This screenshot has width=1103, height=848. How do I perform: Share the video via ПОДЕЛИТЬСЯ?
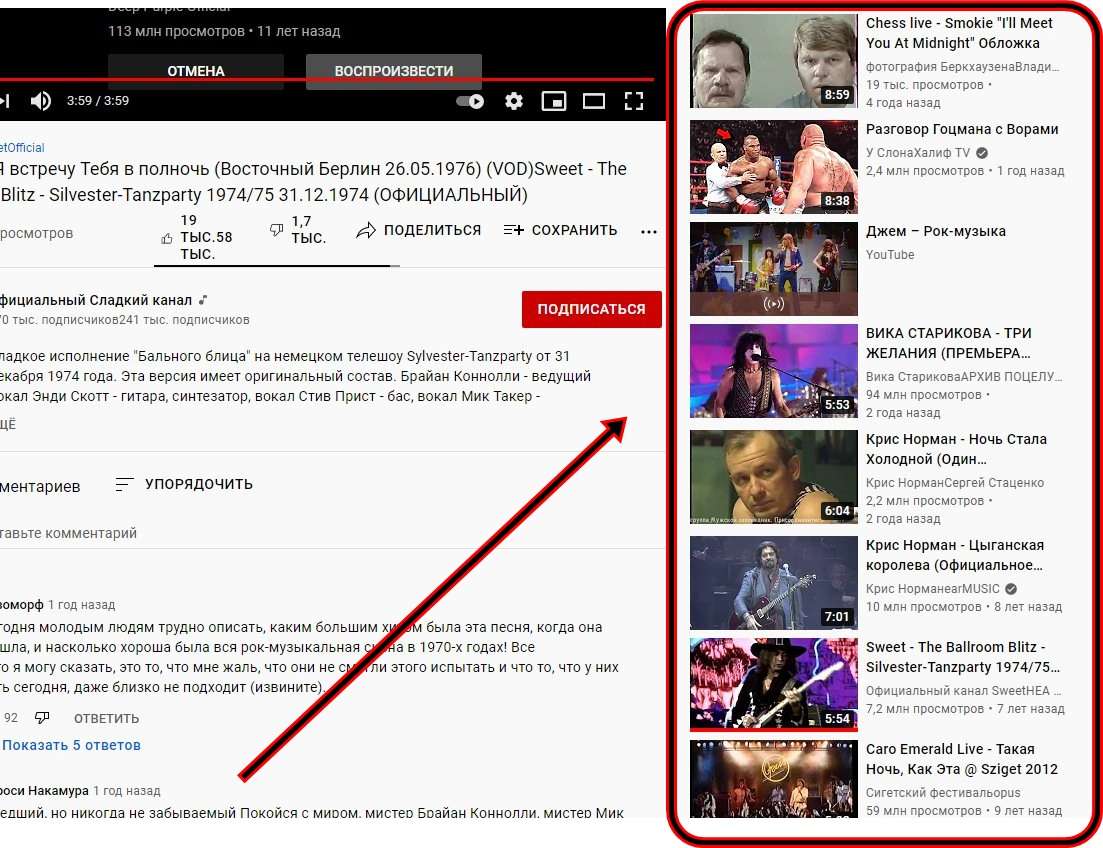[x=419, y=230]
